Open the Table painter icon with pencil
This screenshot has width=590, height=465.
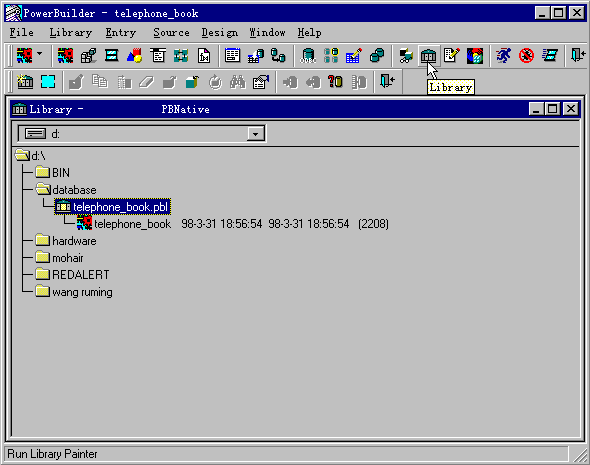[x=354, y=56]
